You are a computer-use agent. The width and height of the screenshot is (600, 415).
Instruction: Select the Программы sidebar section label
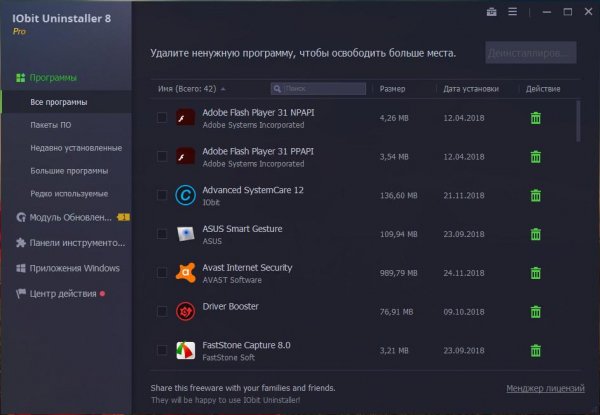[53, 78]
